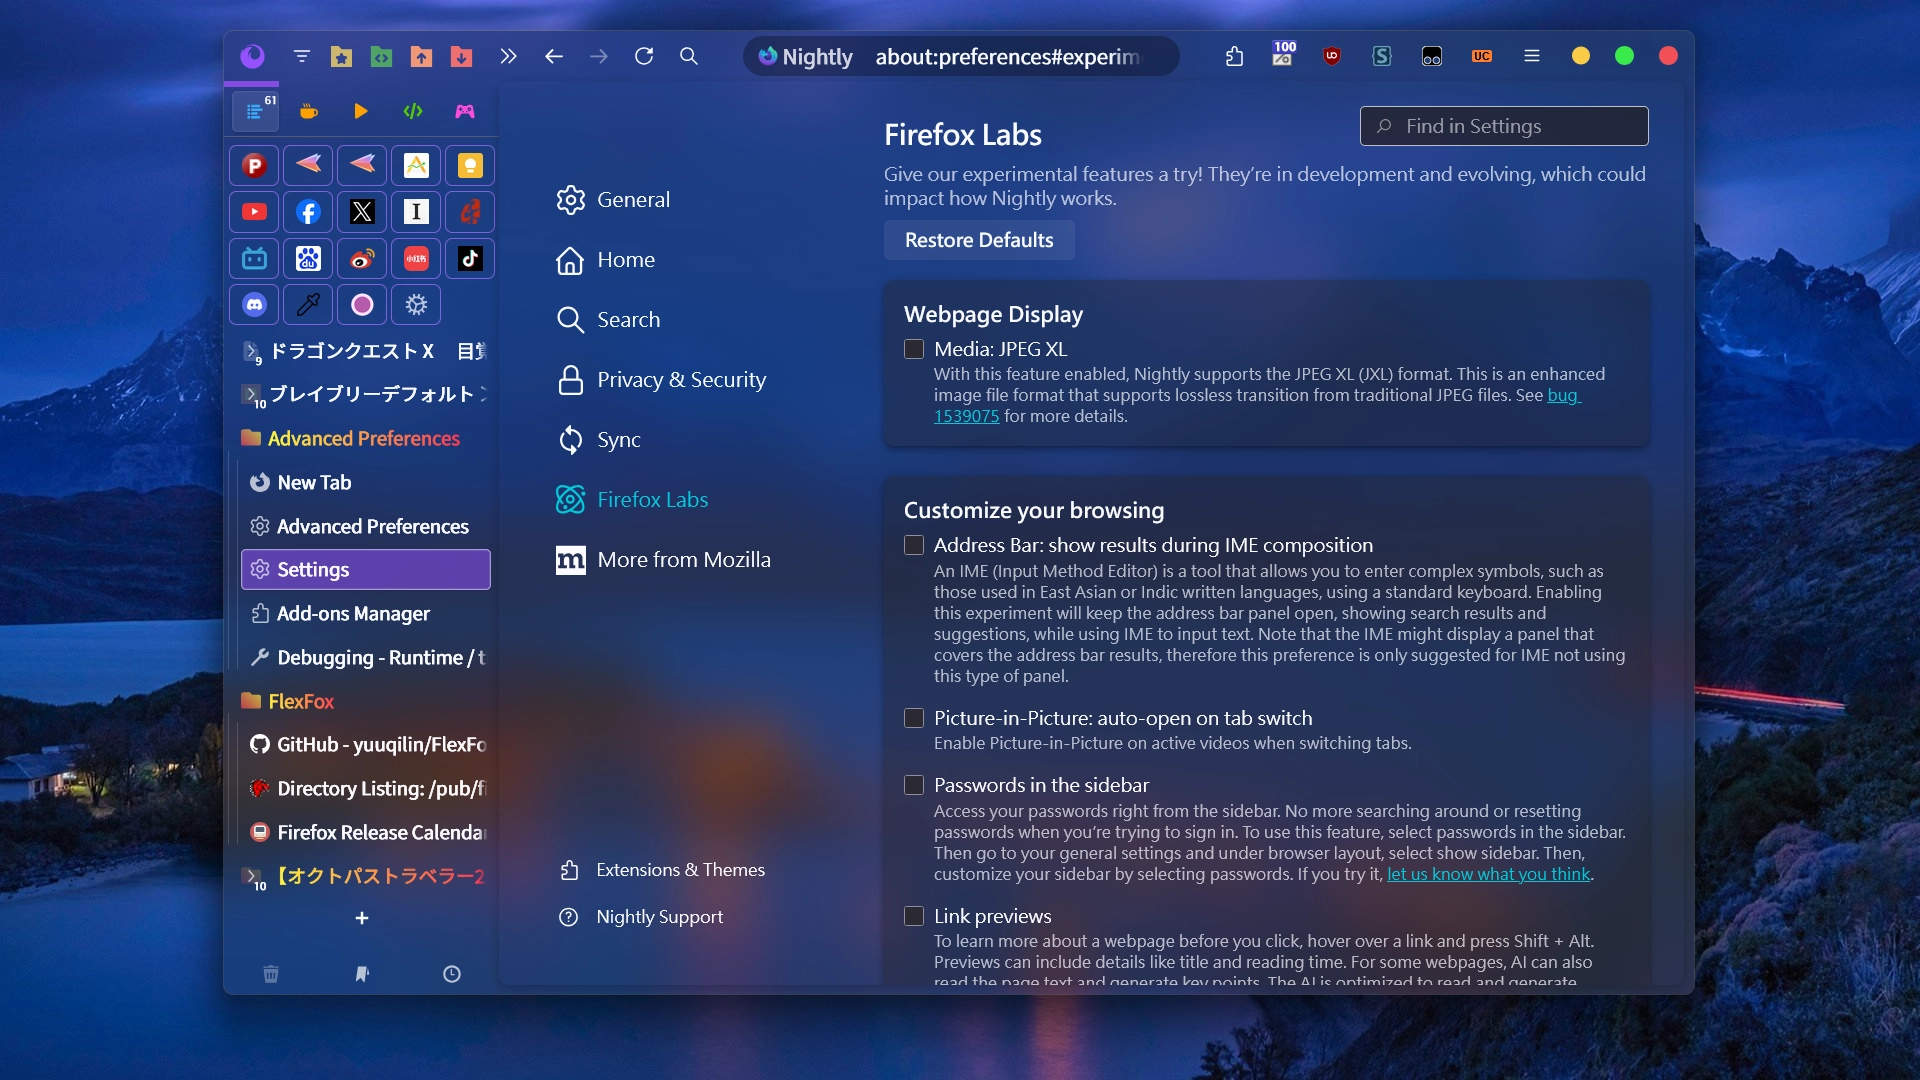1920x1080 pixels.
Task: Expand toolbar overflow chevron
Action: click(508, 57)
